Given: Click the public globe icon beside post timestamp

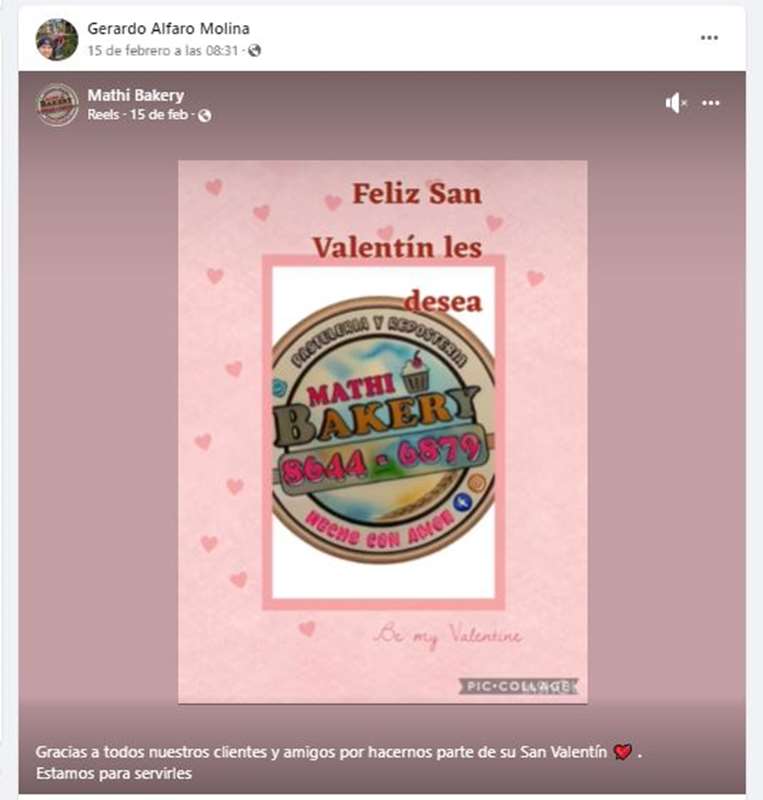Looking at the screenshot, I should [x=255, y=50].
